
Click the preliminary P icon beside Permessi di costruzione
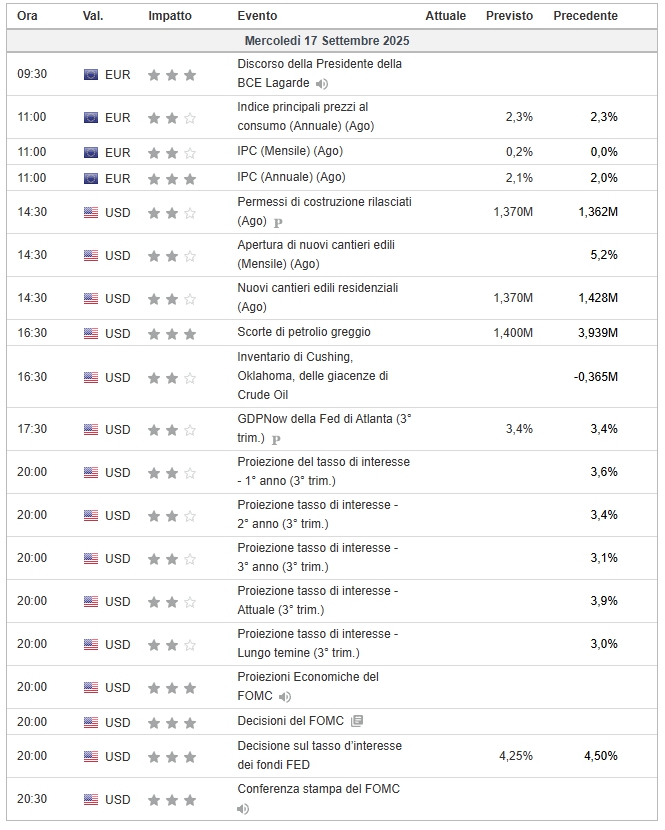point(278,223)
